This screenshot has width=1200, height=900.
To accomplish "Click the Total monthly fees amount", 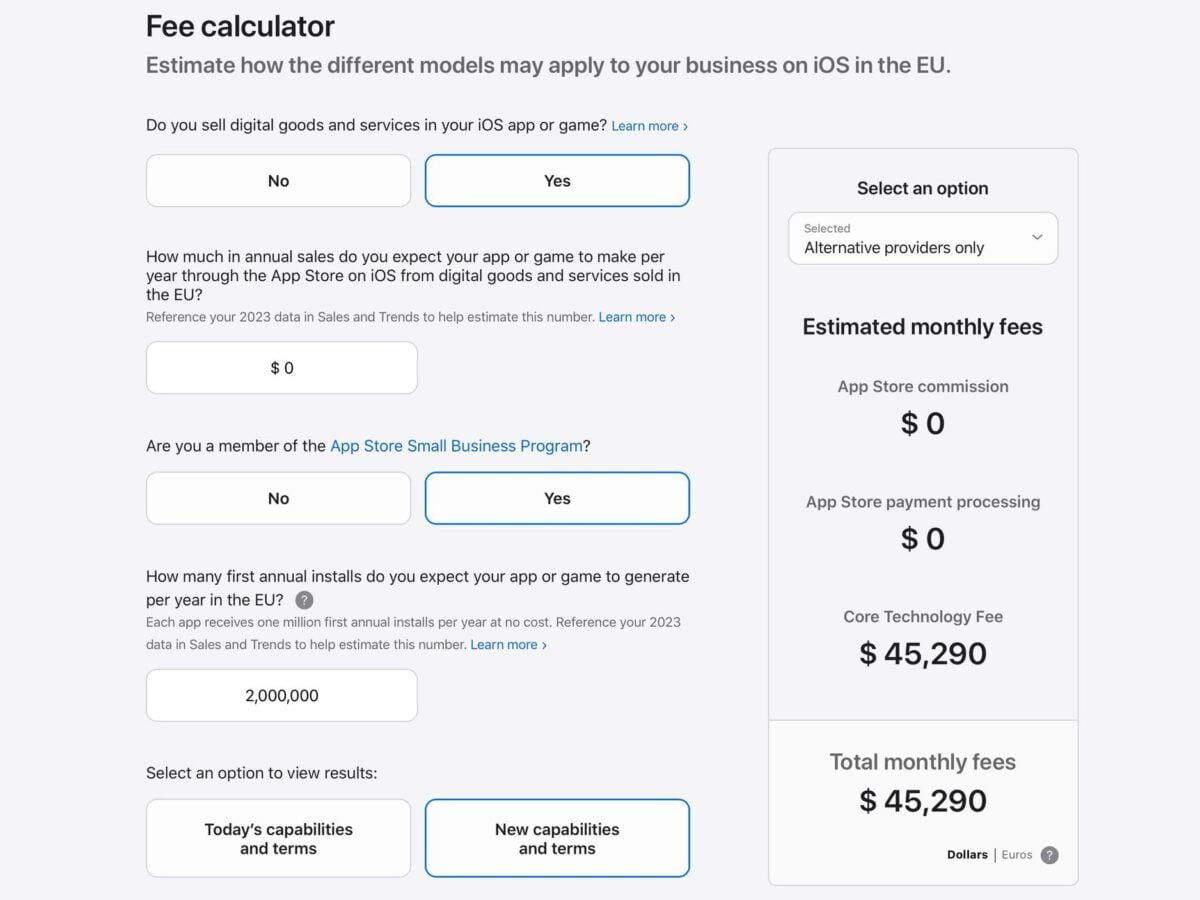I will coord(923,801).
